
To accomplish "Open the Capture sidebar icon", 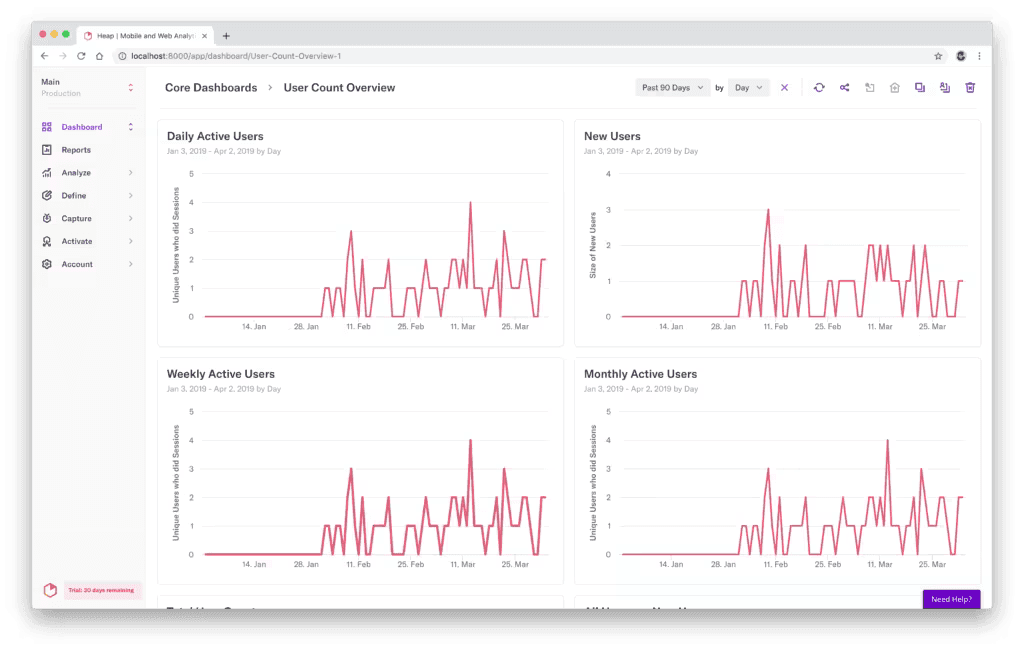I will click(47, 218).
